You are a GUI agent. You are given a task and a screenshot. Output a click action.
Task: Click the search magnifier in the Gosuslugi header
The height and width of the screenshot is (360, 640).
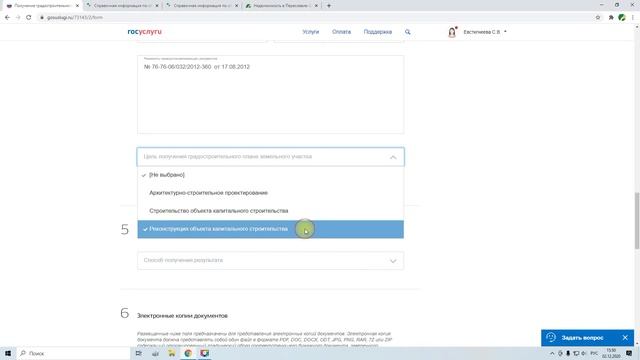click(x=407, y=32)
